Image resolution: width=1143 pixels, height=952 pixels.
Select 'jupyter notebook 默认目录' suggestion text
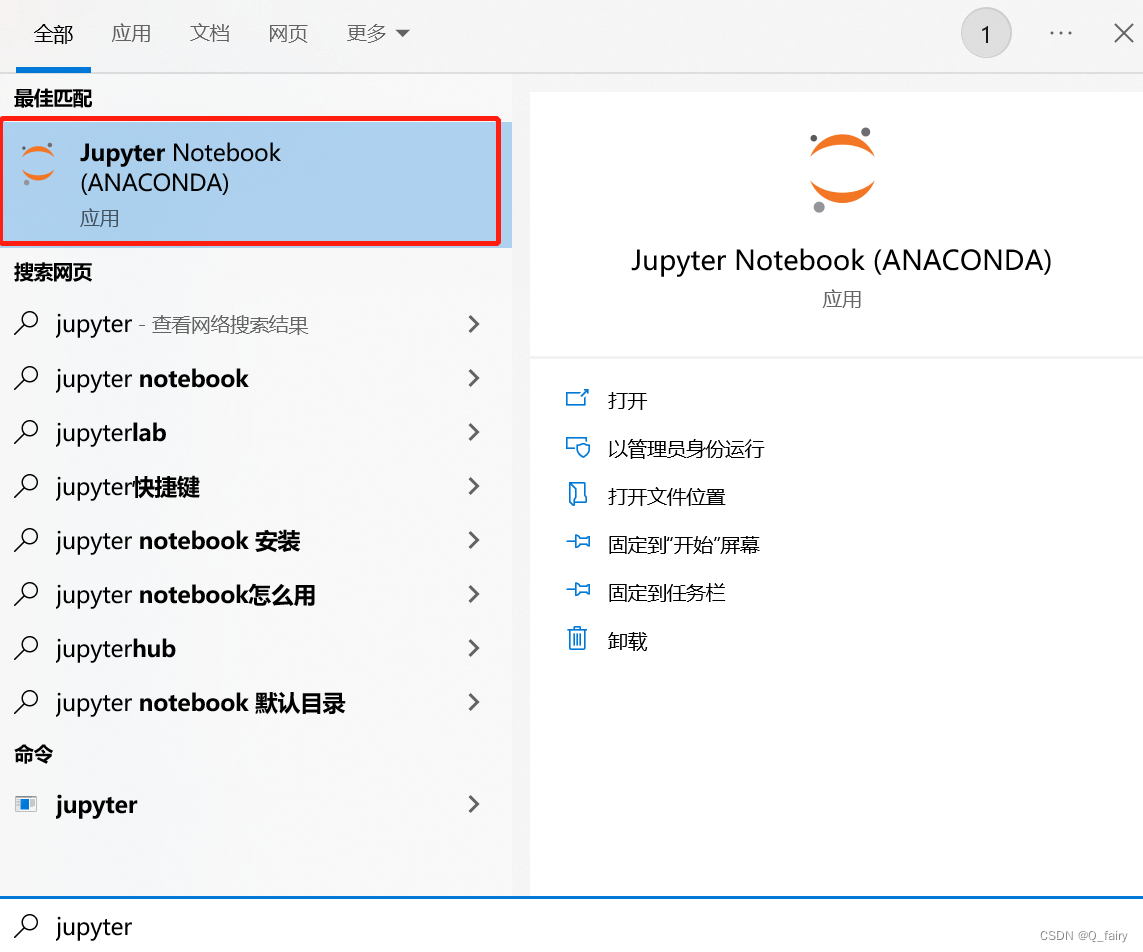point(200,703)
